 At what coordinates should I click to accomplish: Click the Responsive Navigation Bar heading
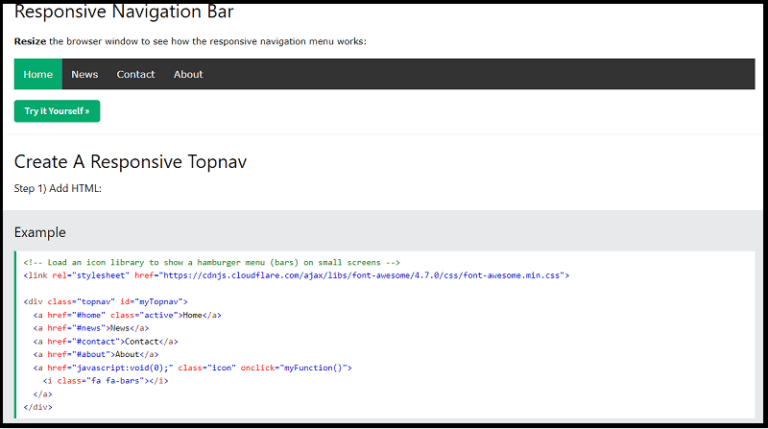[124, 13]
